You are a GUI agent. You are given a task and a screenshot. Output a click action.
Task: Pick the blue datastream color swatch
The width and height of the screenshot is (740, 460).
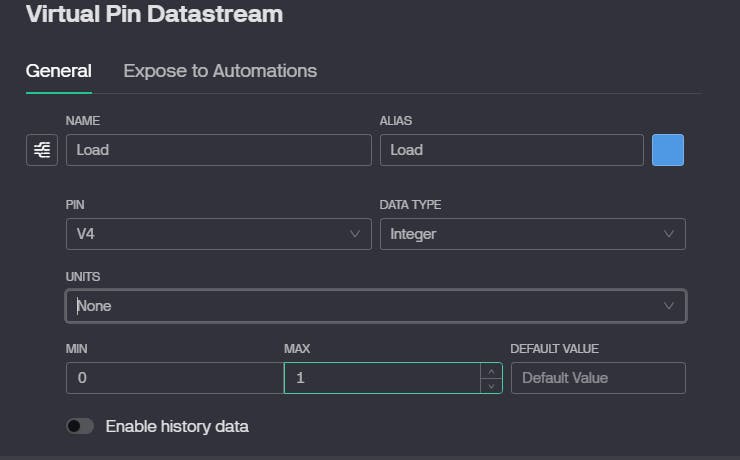point(668,150)
